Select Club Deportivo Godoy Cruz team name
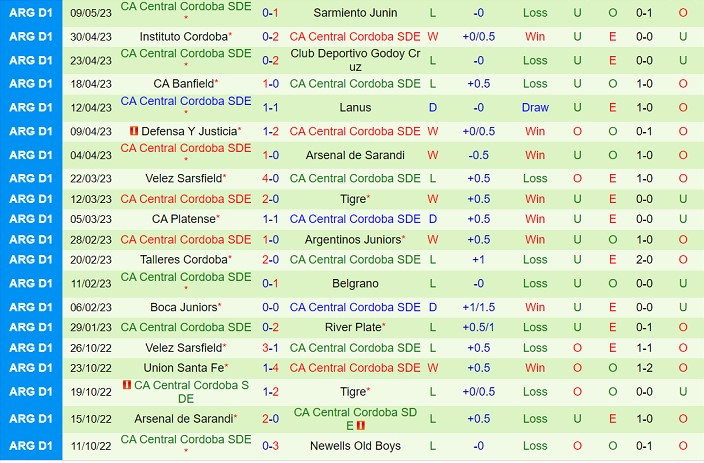 (355, 60)
